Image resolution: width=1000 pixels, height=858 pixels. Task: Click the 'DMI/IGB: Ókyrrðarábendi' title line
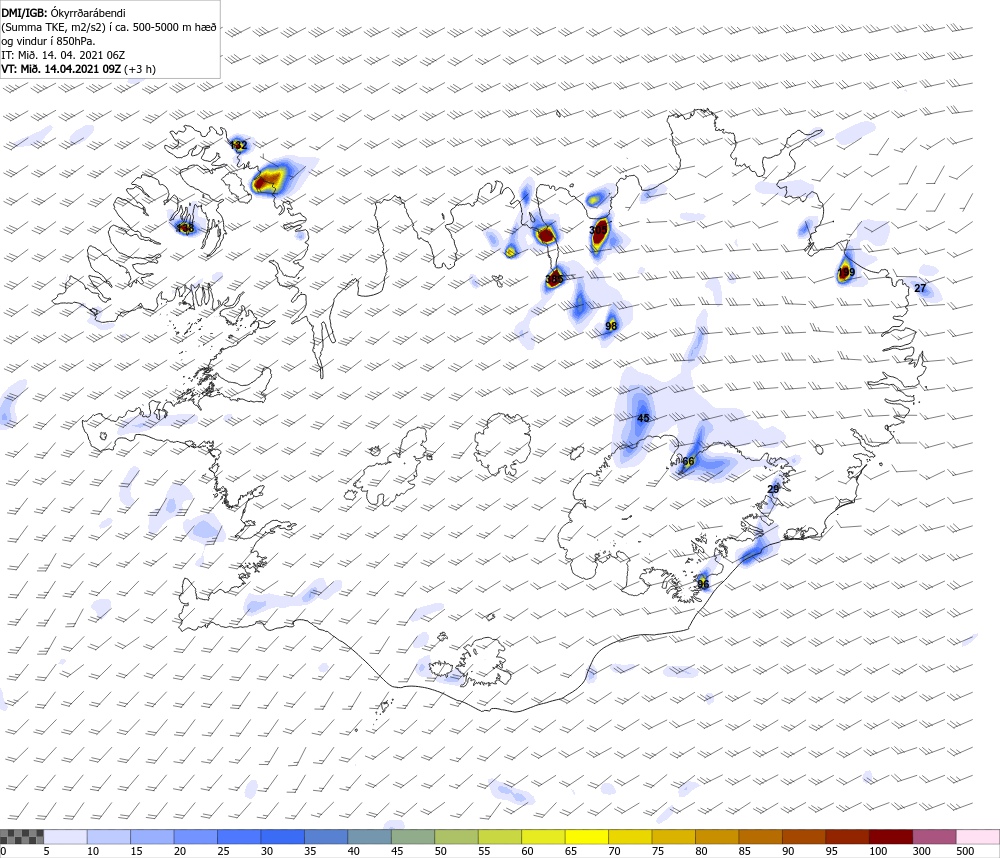(x=64, y=13)
